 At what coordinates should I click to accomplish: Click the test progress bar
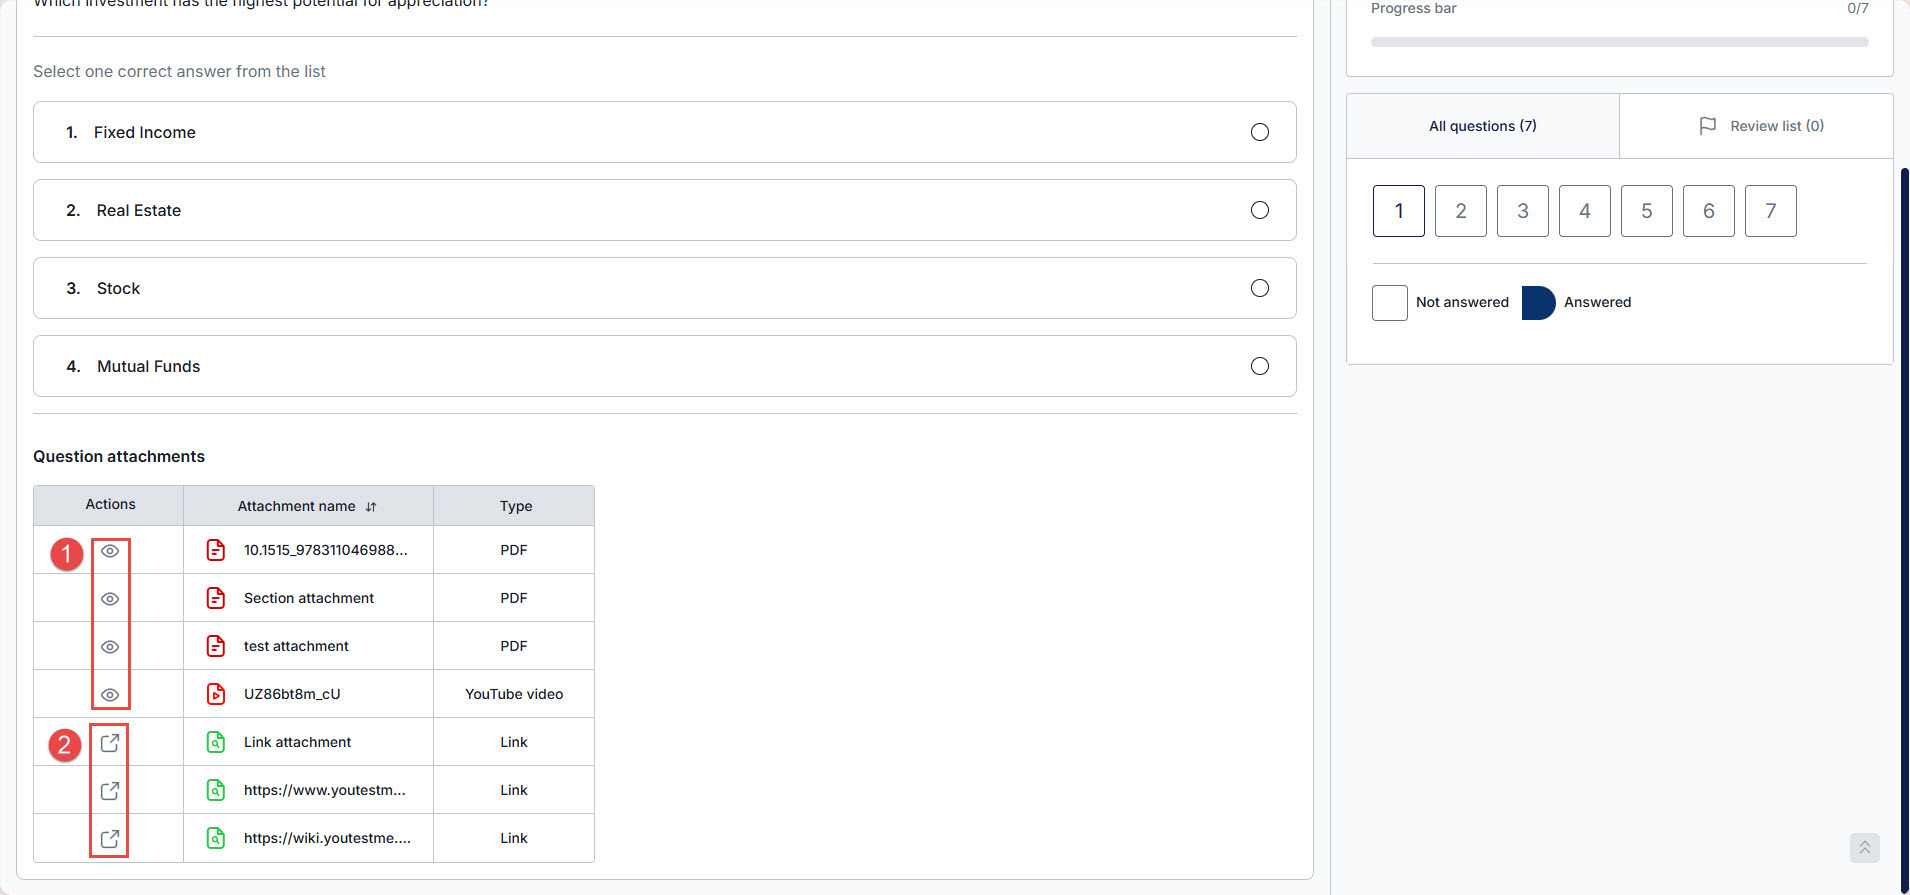pyautogui.click(x=1619, y=42)
